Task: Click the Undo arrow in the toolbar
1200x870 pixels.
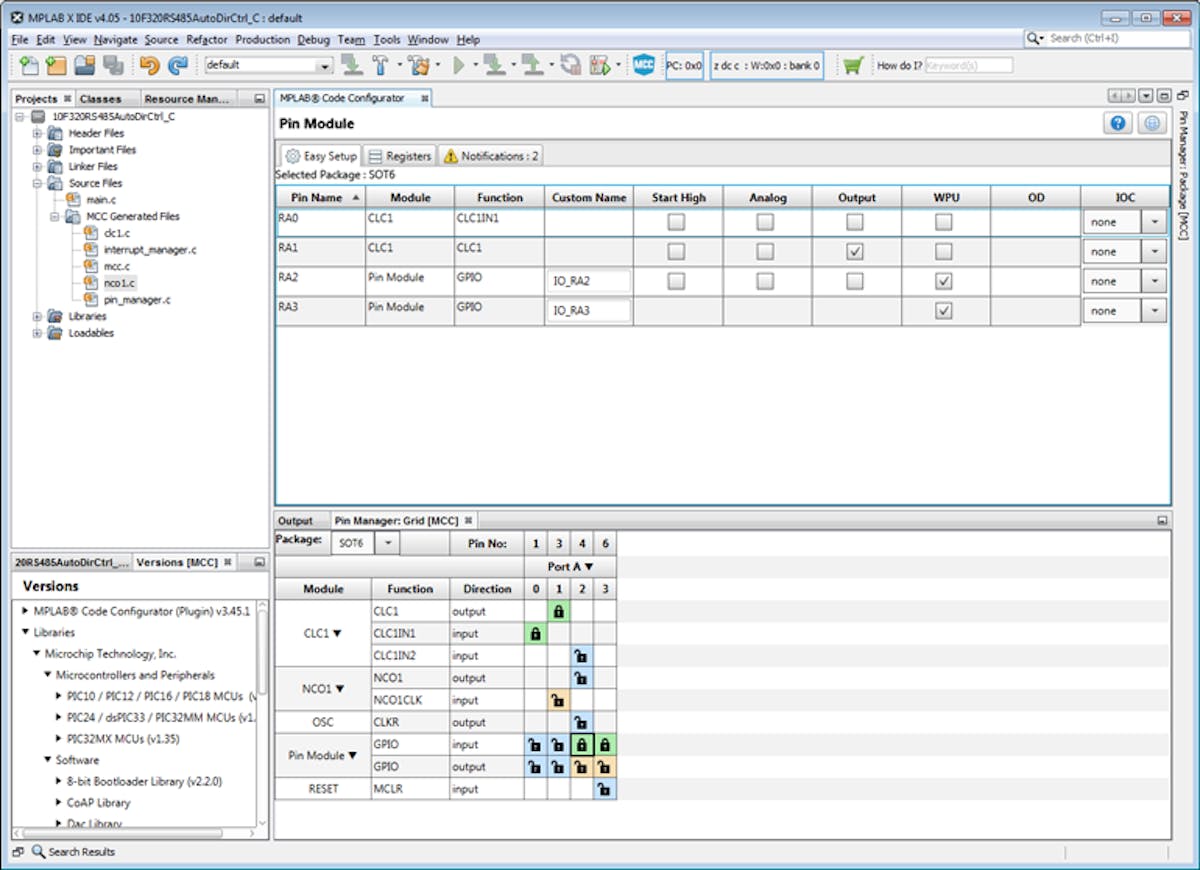Action: (149, 66)
